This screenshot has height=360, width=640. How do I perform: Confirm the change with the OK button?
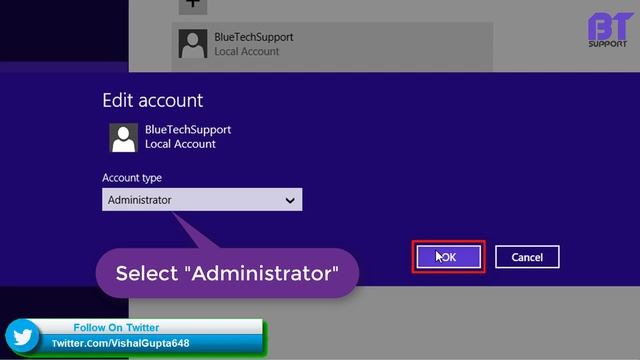coord(449,257)
